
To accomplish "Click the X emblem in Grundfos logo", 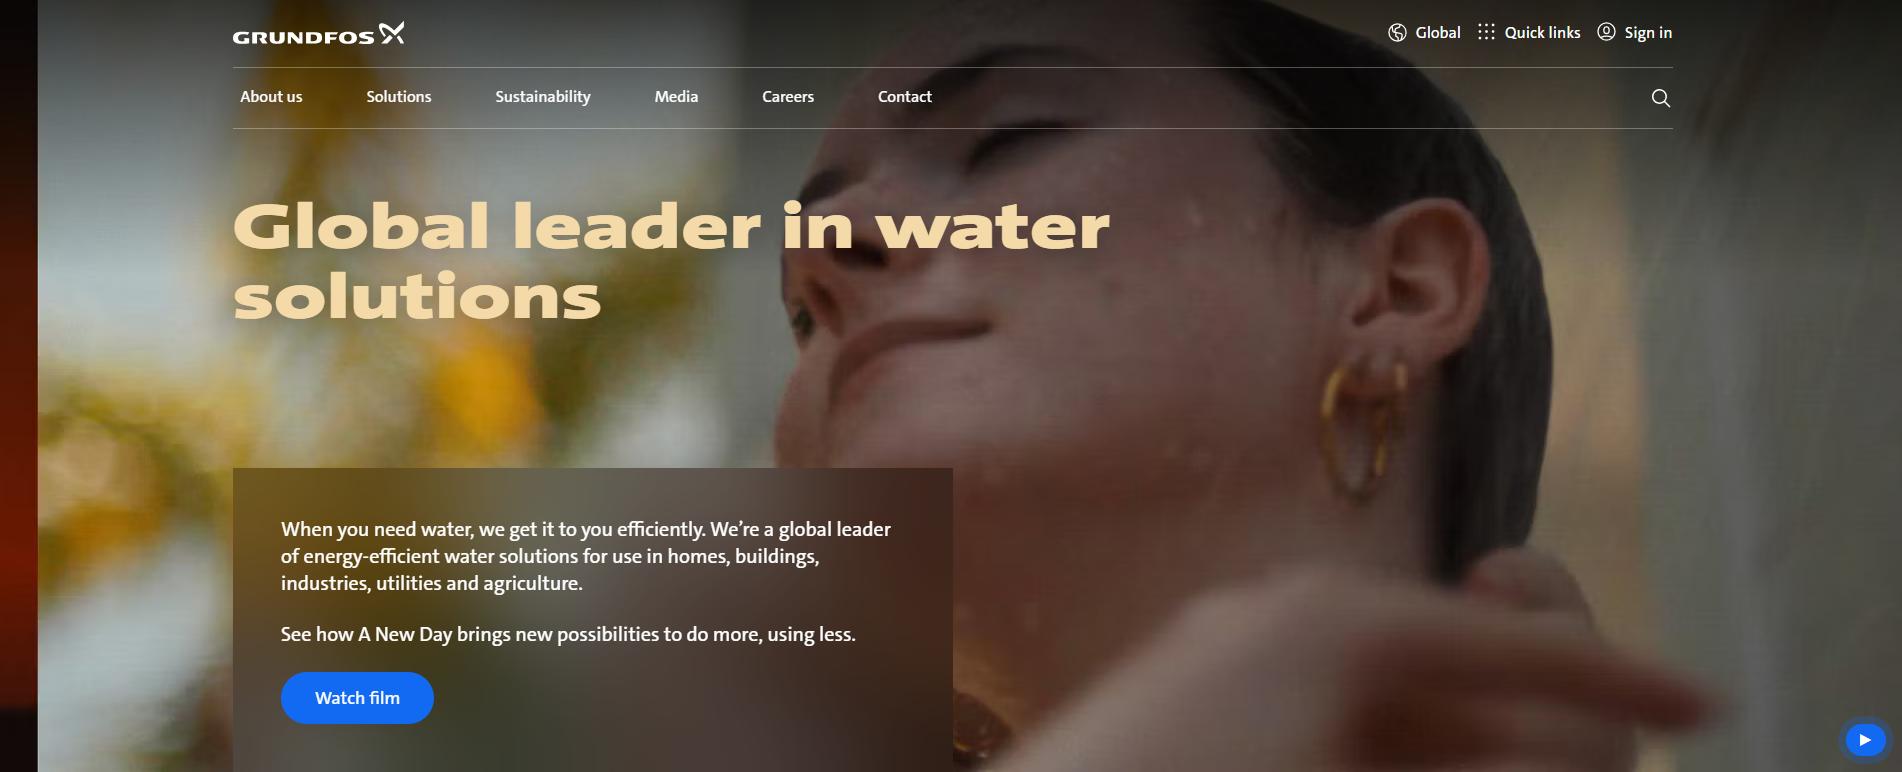I will [x=392, y=33].
